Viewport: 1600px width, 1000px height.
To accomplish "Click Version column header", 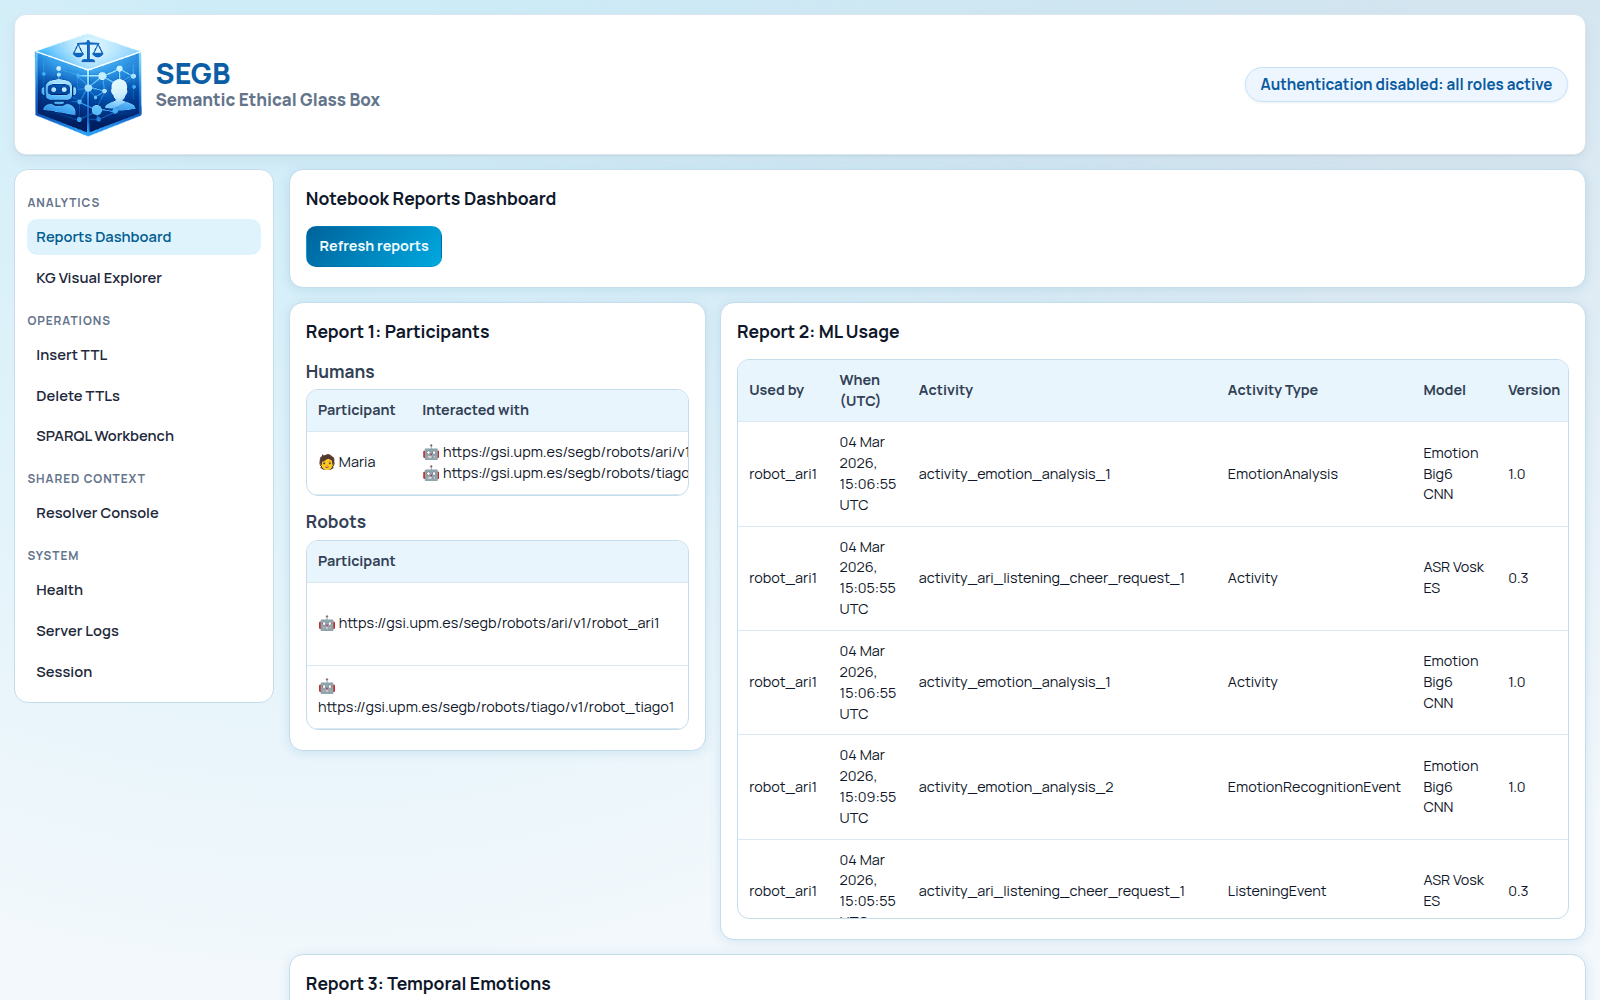I will tap(1533, 390).
